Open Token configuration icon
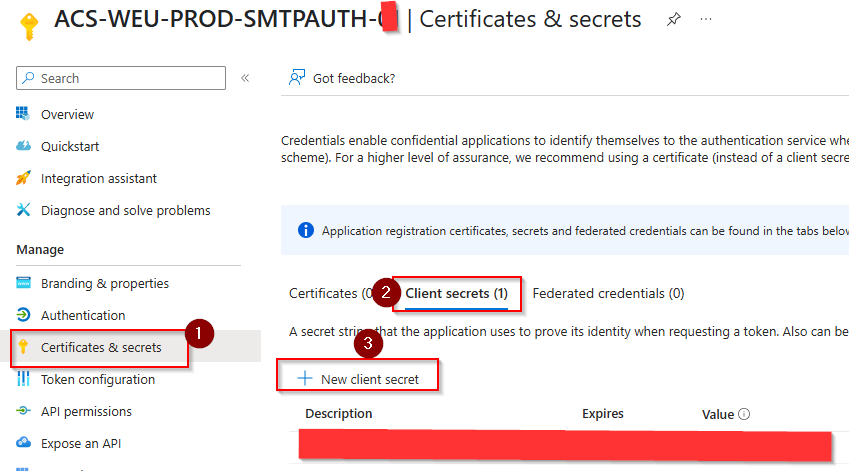The image size is (849, 471). [24, 379]
